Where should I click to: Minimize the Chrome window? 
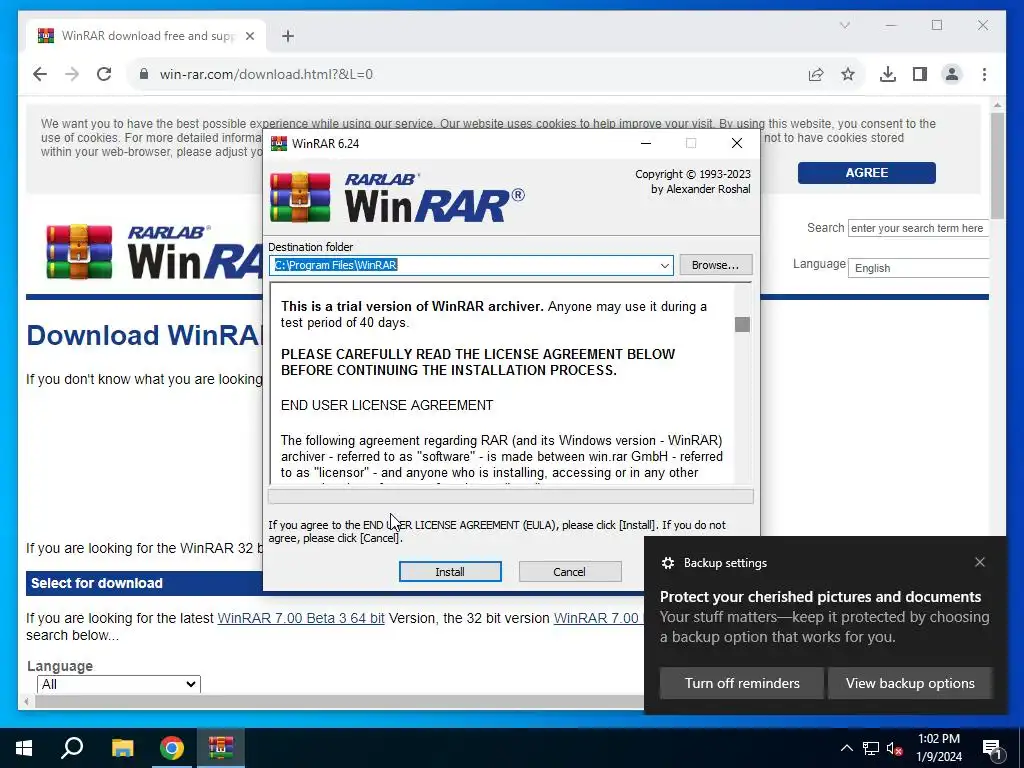pyautogui.click(x=891, y=25)
